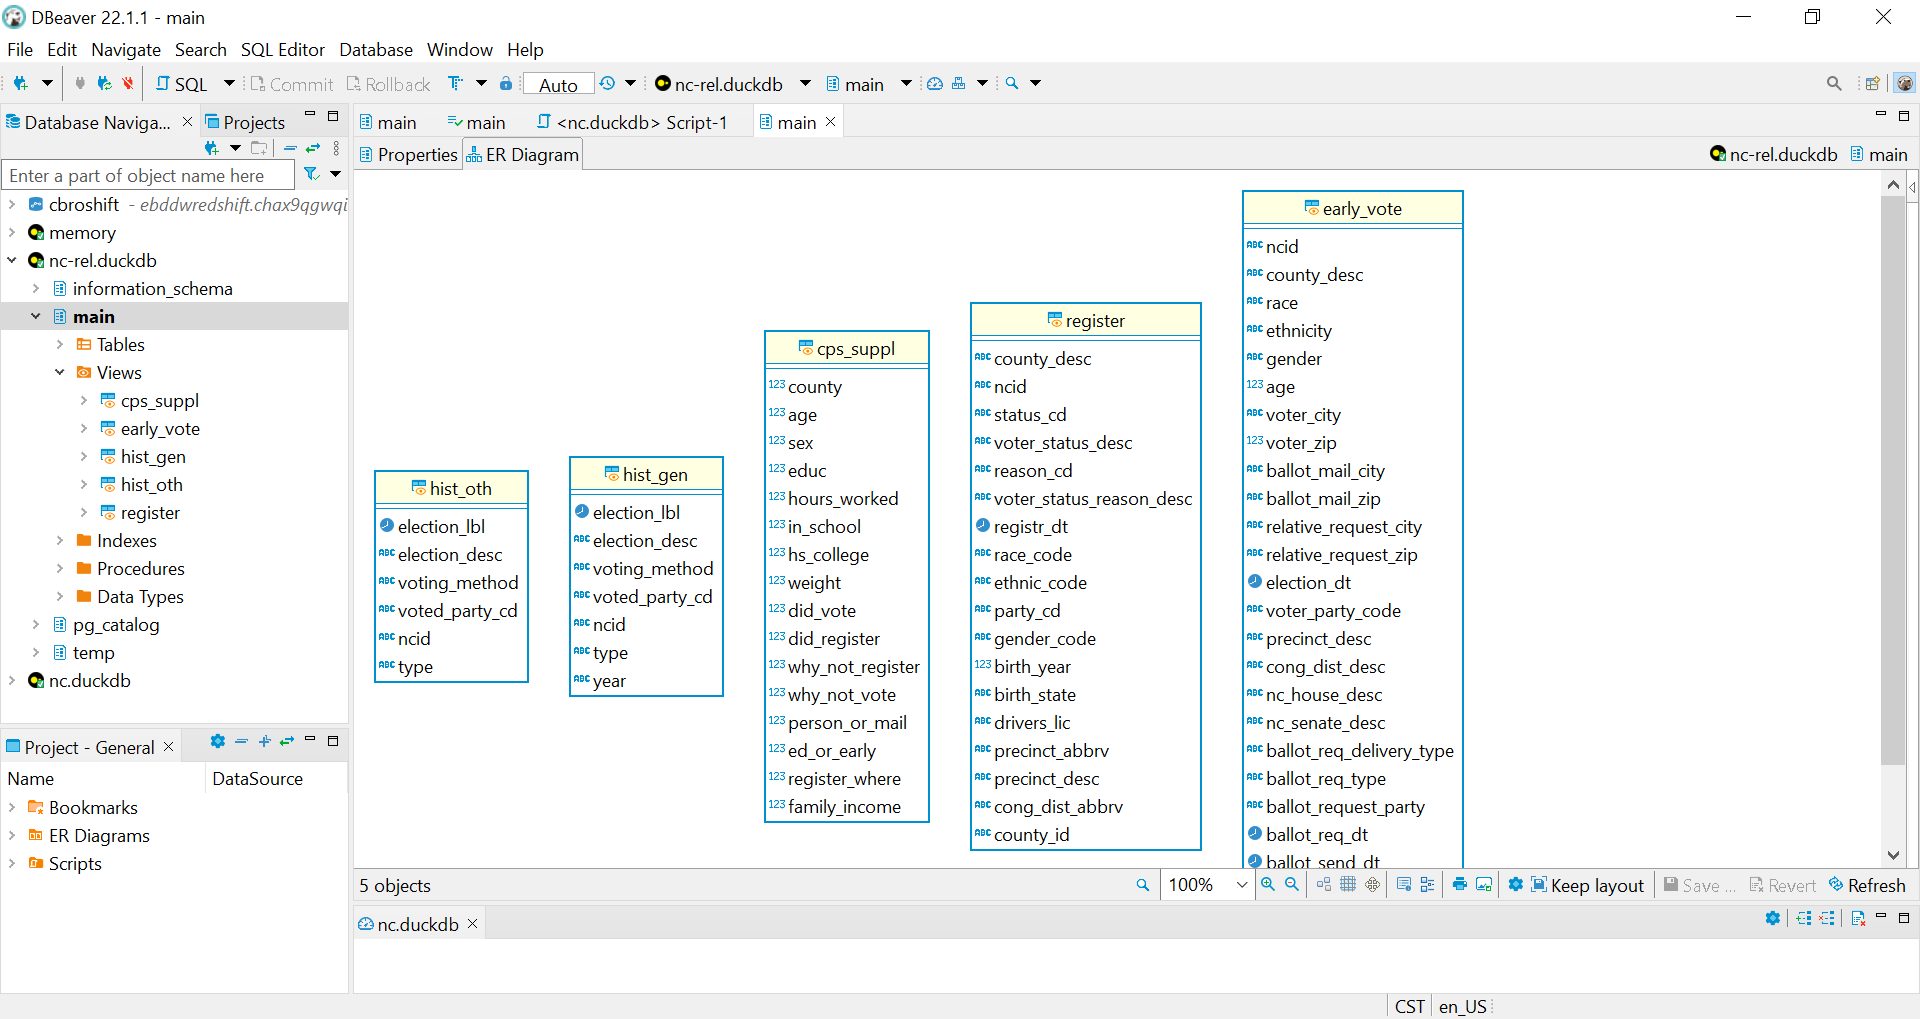Viewport: 1920px width, 1019px height.
Task: Select the nc.duckdb connection in navigator
Action: (x=89, y=680)
